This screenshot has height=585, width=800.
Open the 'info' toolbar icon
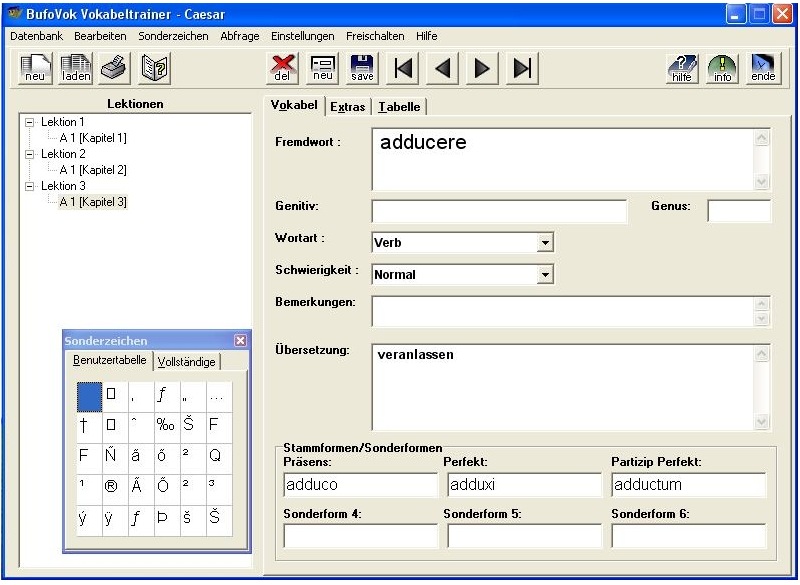pos(722,68)
